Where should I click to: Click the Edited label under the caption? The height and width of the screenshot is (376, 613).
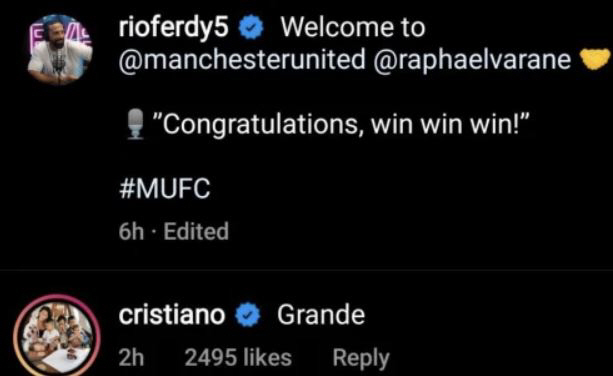tap(196, 231)
